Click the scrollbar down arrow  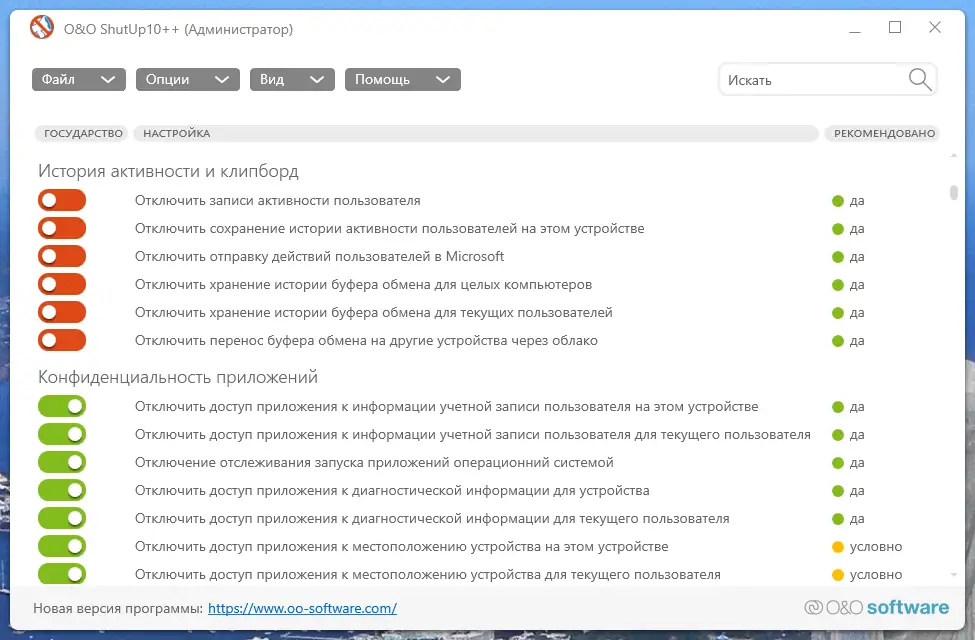954,575
